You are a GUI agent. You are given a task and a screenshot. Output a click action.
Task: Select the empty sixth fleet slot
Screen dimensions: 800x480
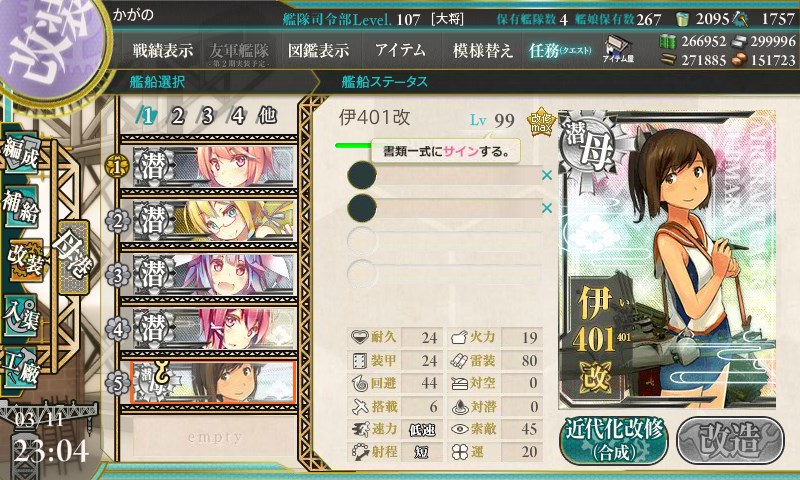click(x=214, y=437)
